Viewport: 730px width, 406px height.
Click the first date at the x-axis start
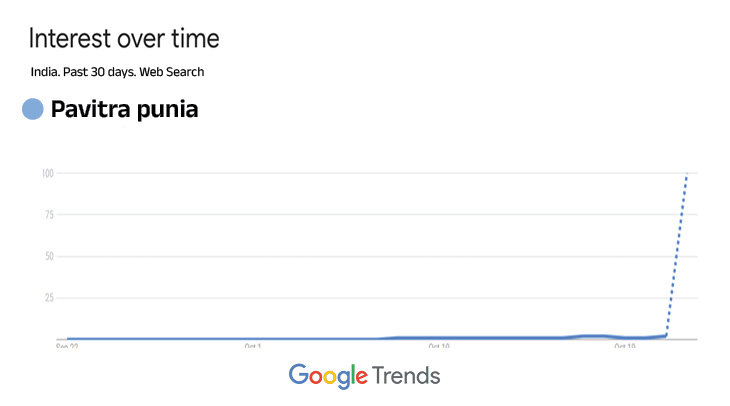coord(68,346)
